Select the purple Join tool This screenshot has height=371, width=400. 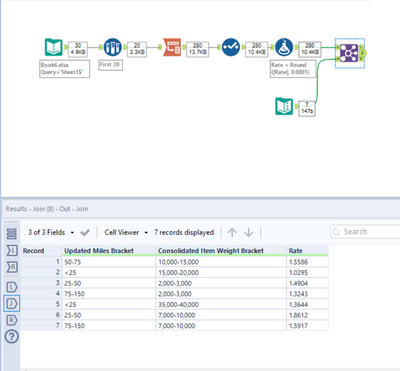pyautogui.click(x=349, y=53)
